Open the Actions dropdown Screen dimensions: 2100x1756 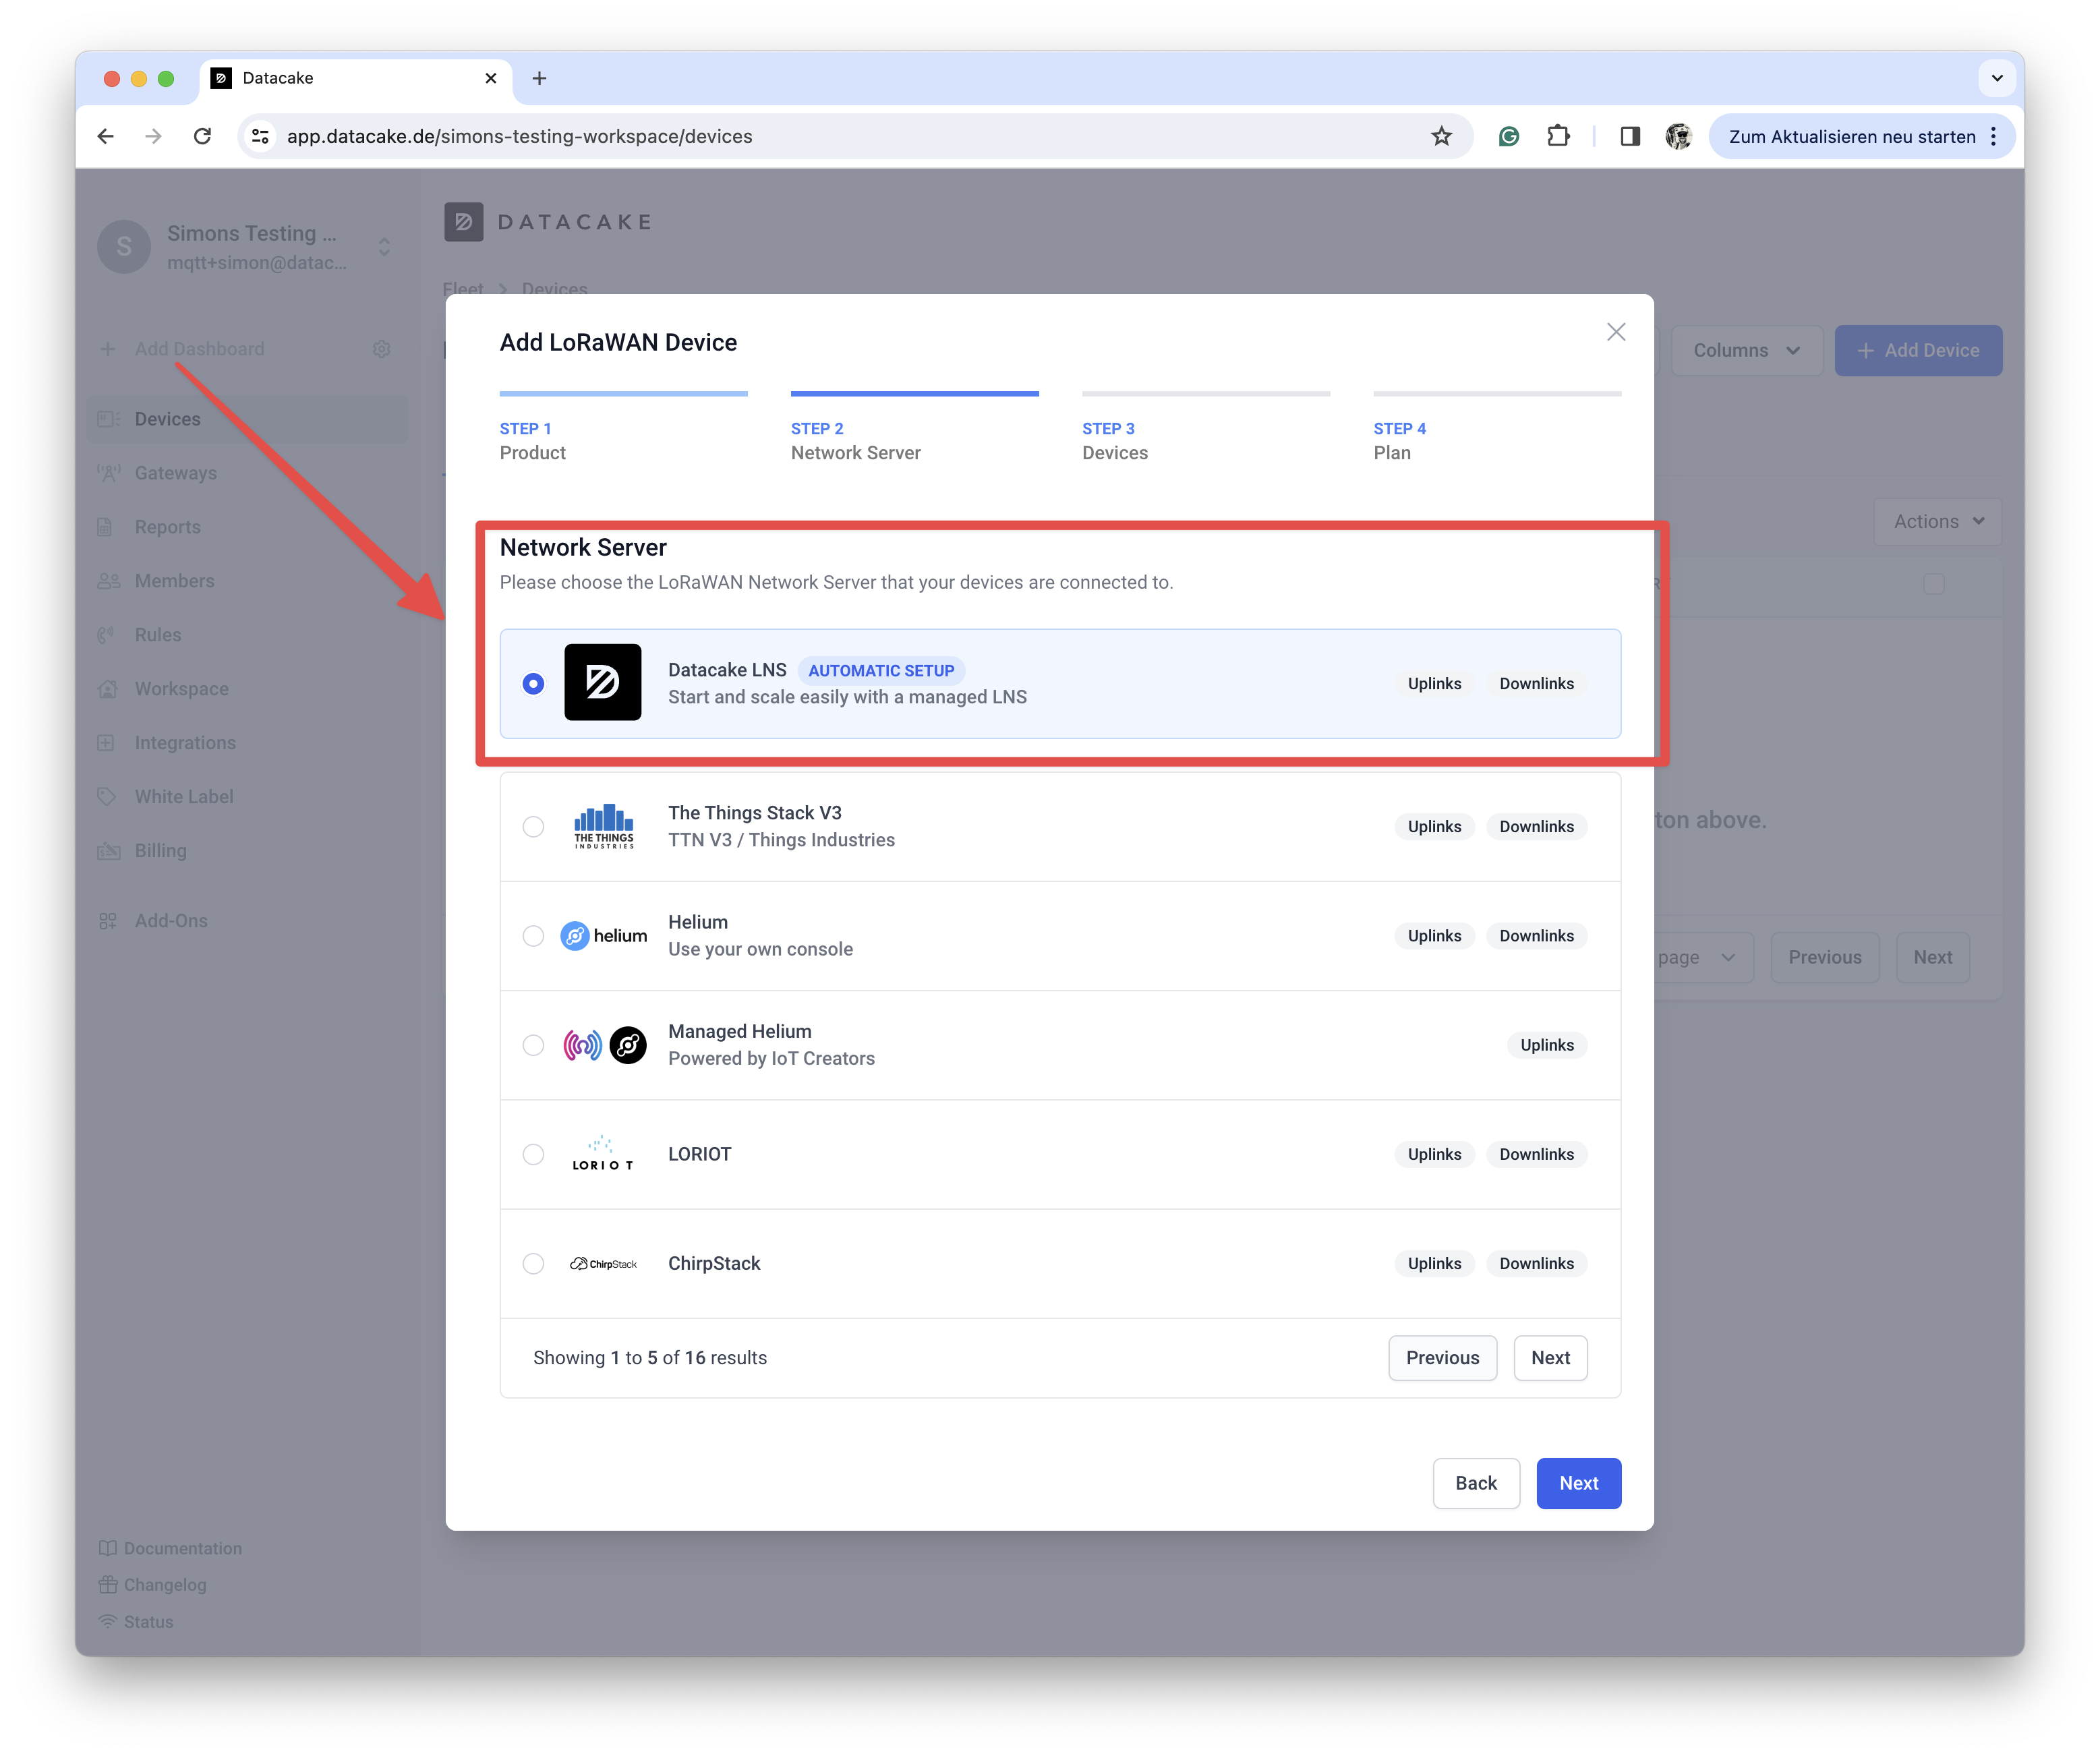[1937, 521]
